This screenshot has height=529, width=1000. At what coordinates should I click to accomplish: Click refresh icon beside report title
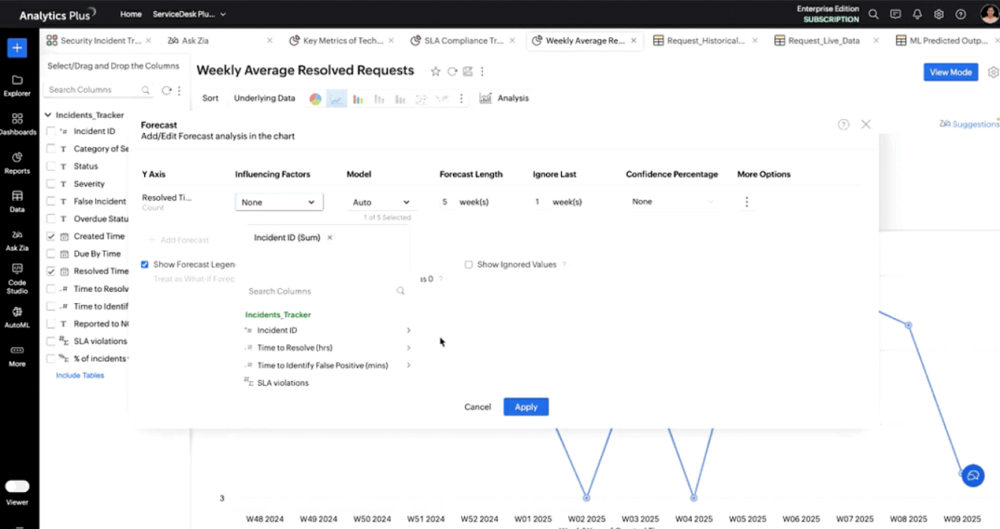point(452,71)
